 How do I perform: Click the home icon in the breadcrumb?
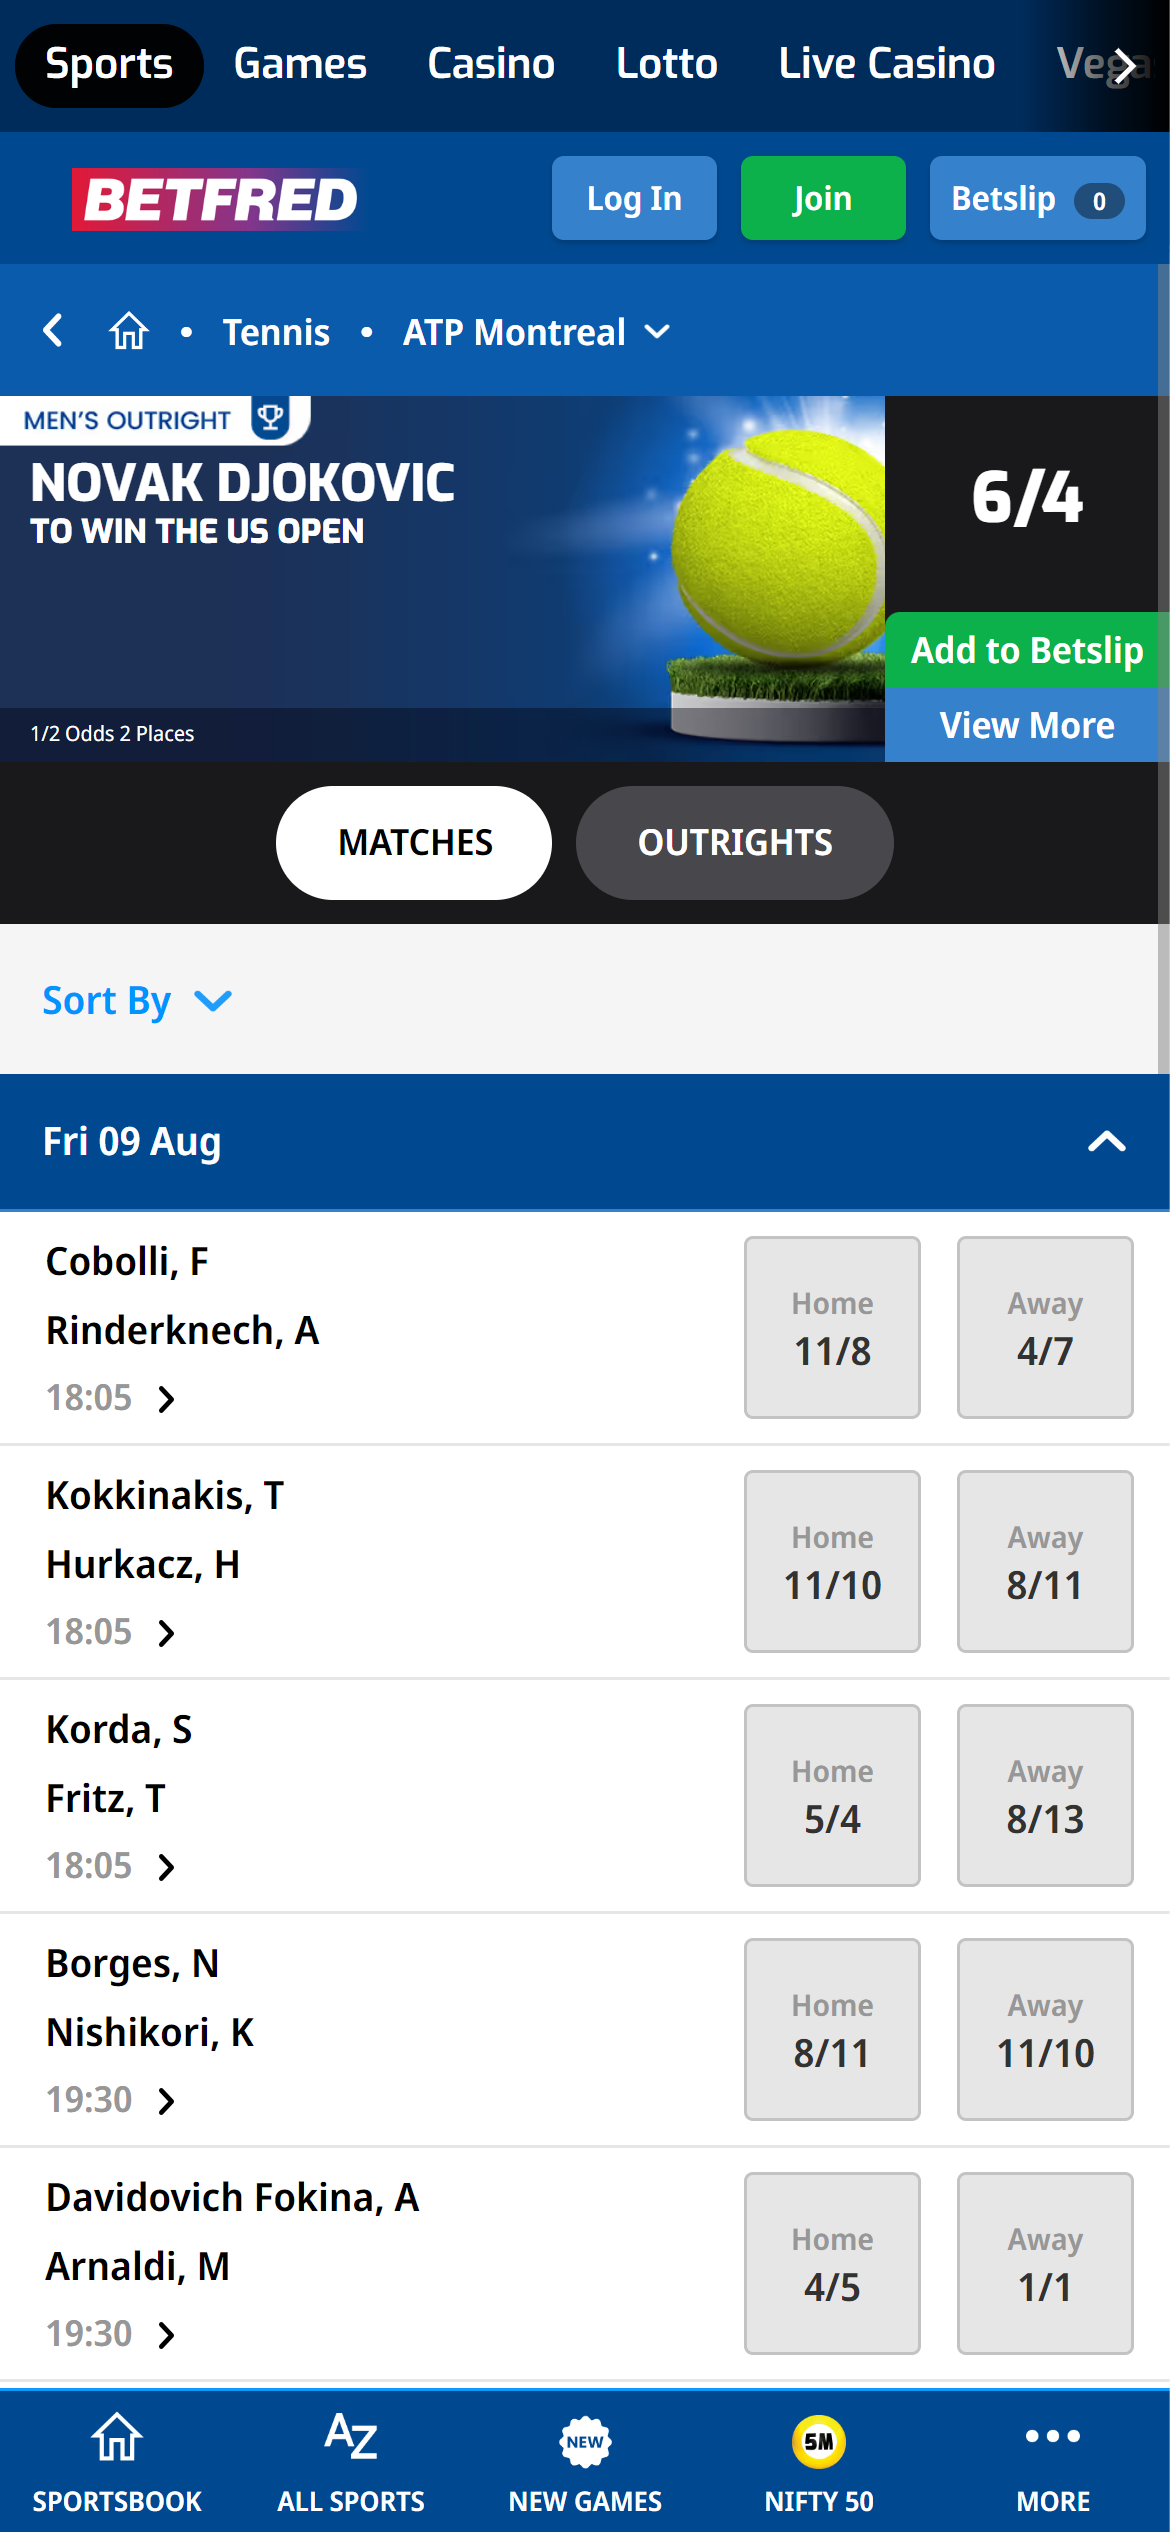point(128,331)
